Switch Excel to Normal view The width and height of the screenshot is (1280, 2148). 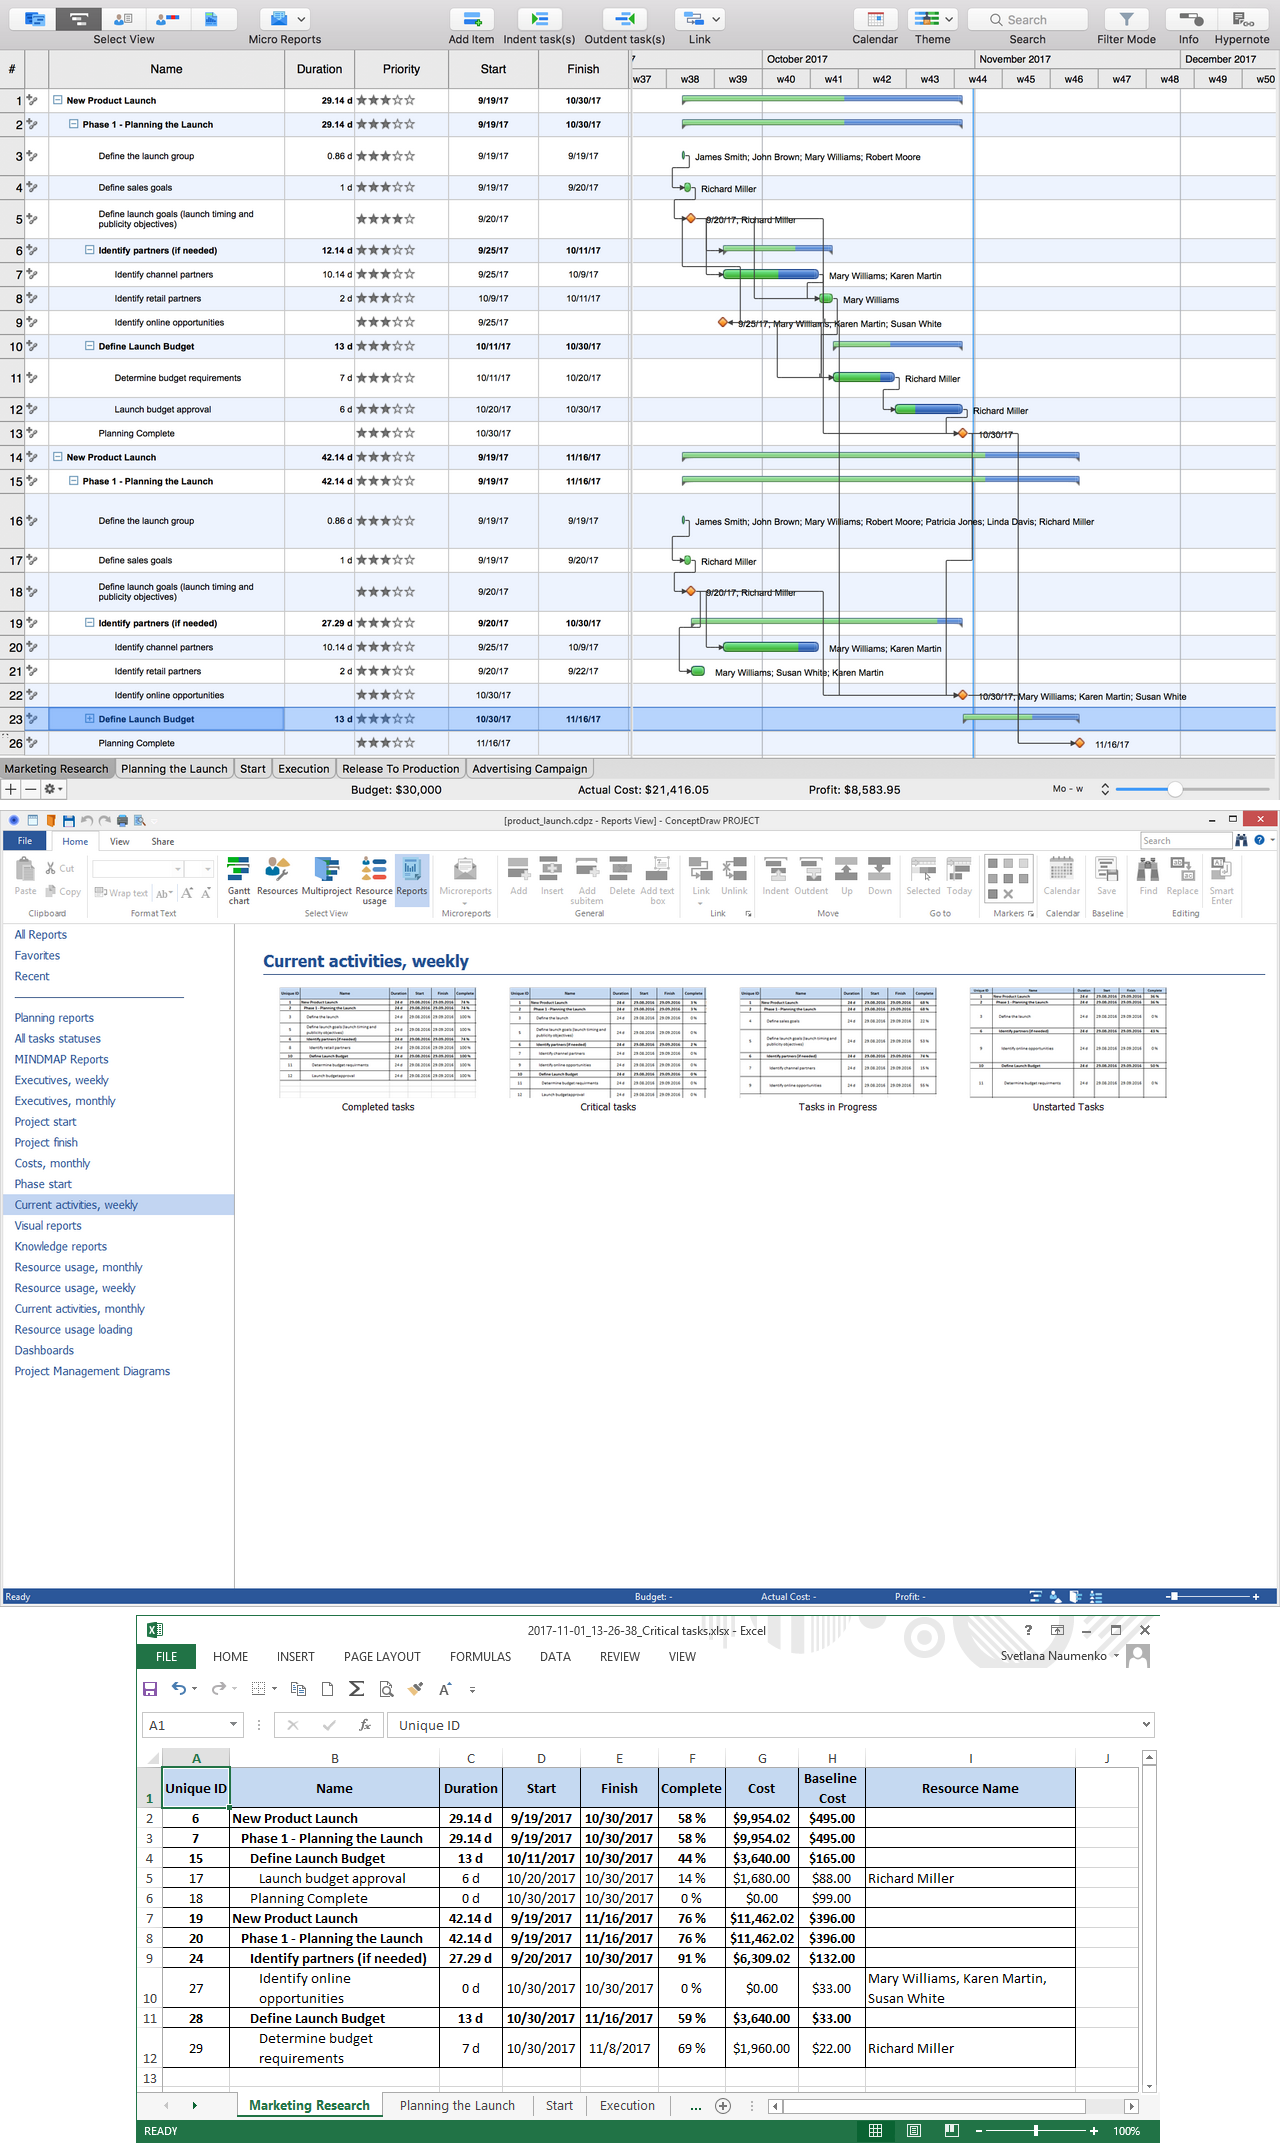pyautogui.click(x=875, y=2131)
